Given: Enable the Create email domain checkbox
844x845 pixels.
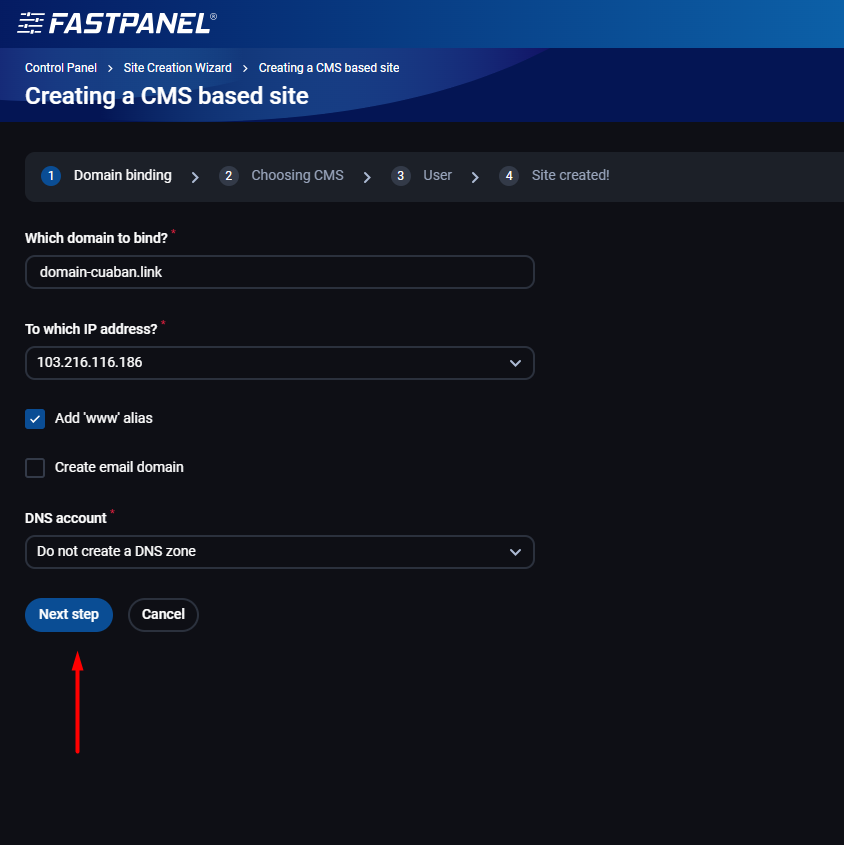Looking at the screenshot, I should 35,468.
